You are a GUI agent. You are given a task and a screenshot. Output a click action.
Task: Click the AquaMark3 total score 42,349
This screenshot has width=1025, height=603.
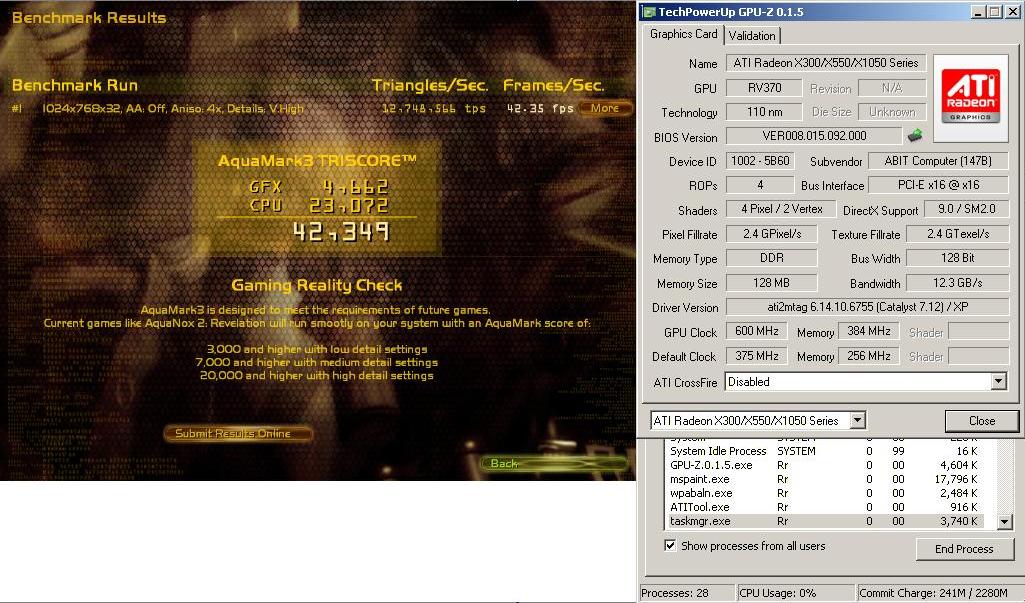pos(341,231)
